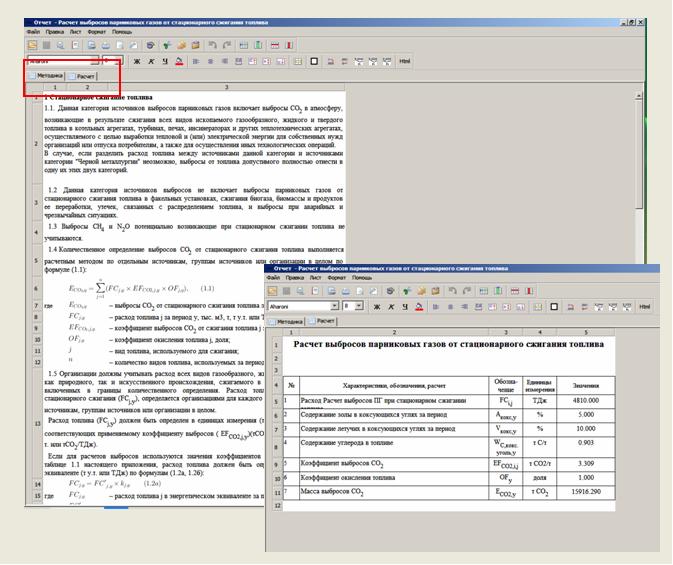Open the Aharoni font name dropdown

pos(332,306)
